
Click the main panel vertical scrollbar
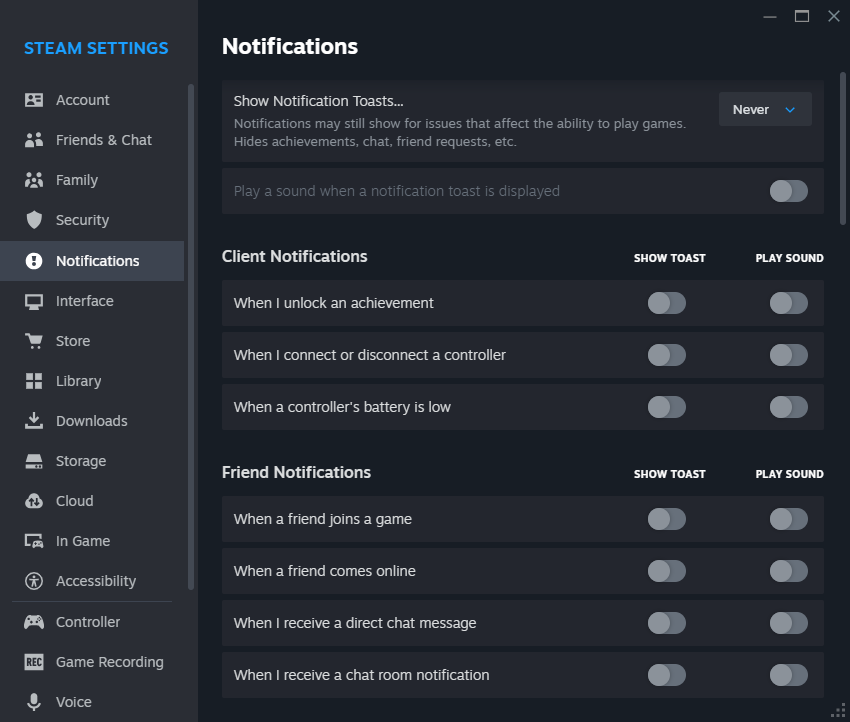[842, 149]
